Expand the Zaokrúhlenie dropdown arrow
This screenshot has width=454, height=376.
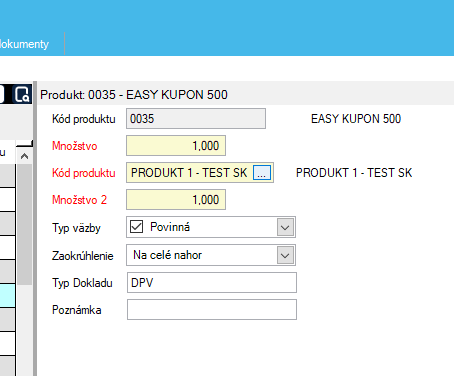(x=285, y=255)
